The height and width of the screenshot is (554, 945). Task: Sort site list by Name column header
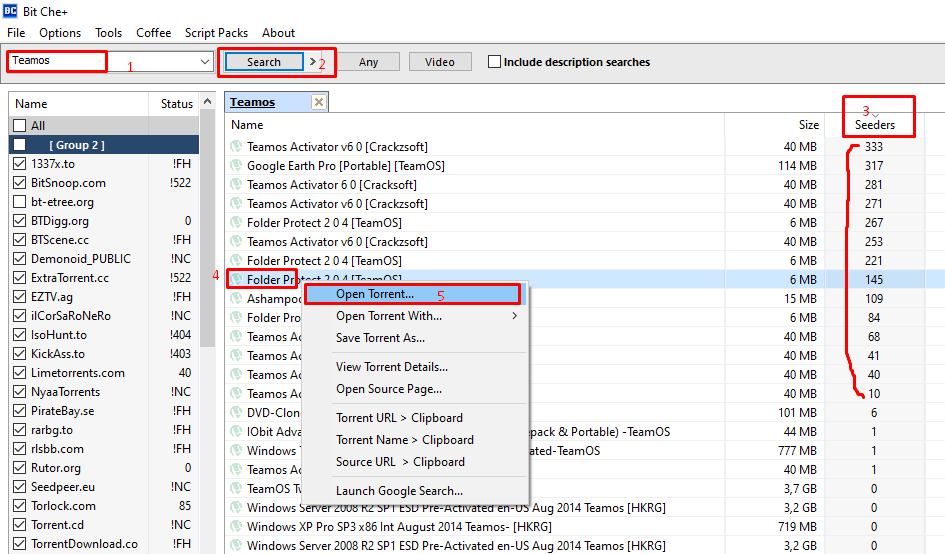(79, 104)
